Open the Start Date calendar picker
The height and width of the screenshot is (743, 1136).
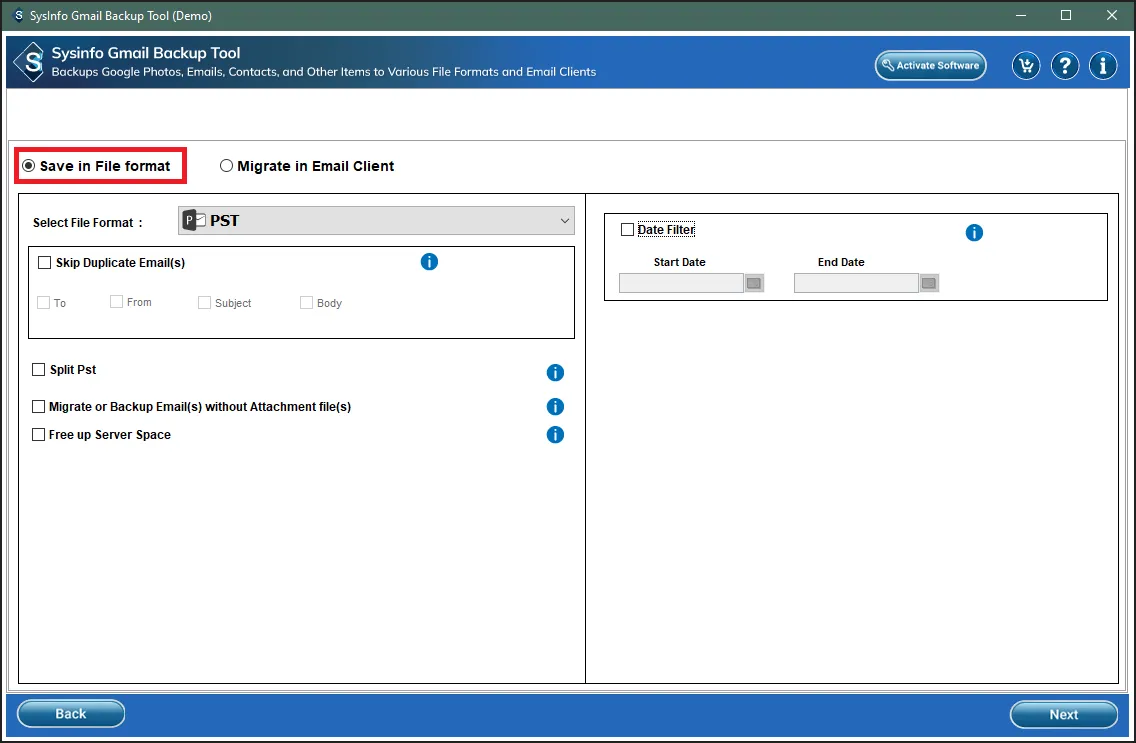tap(754, 283)
